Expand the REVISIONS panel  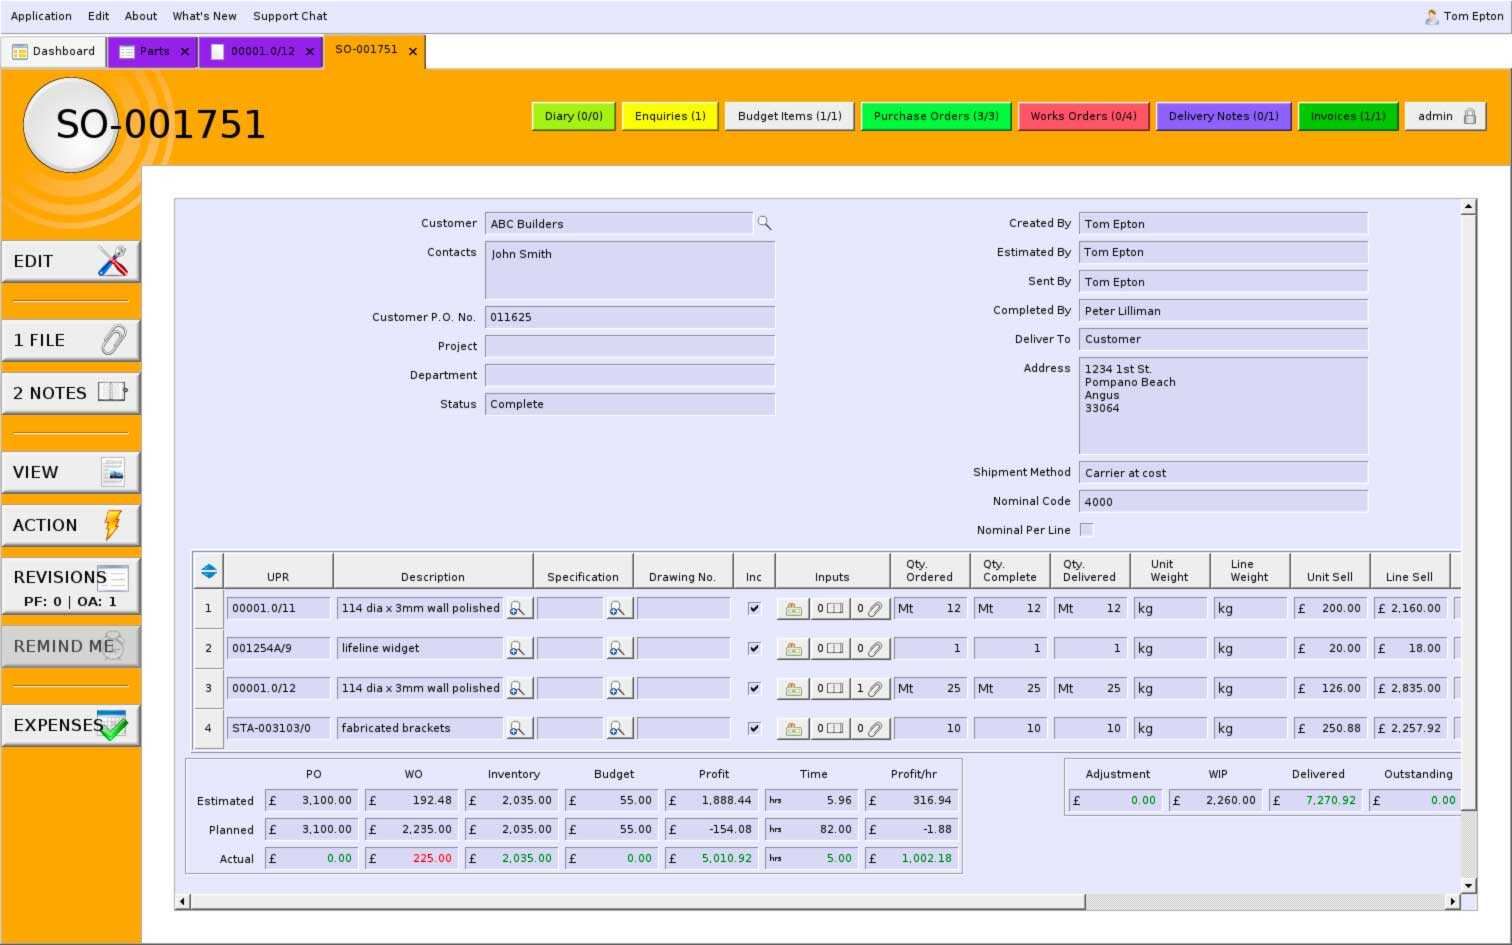click(70, 586)
